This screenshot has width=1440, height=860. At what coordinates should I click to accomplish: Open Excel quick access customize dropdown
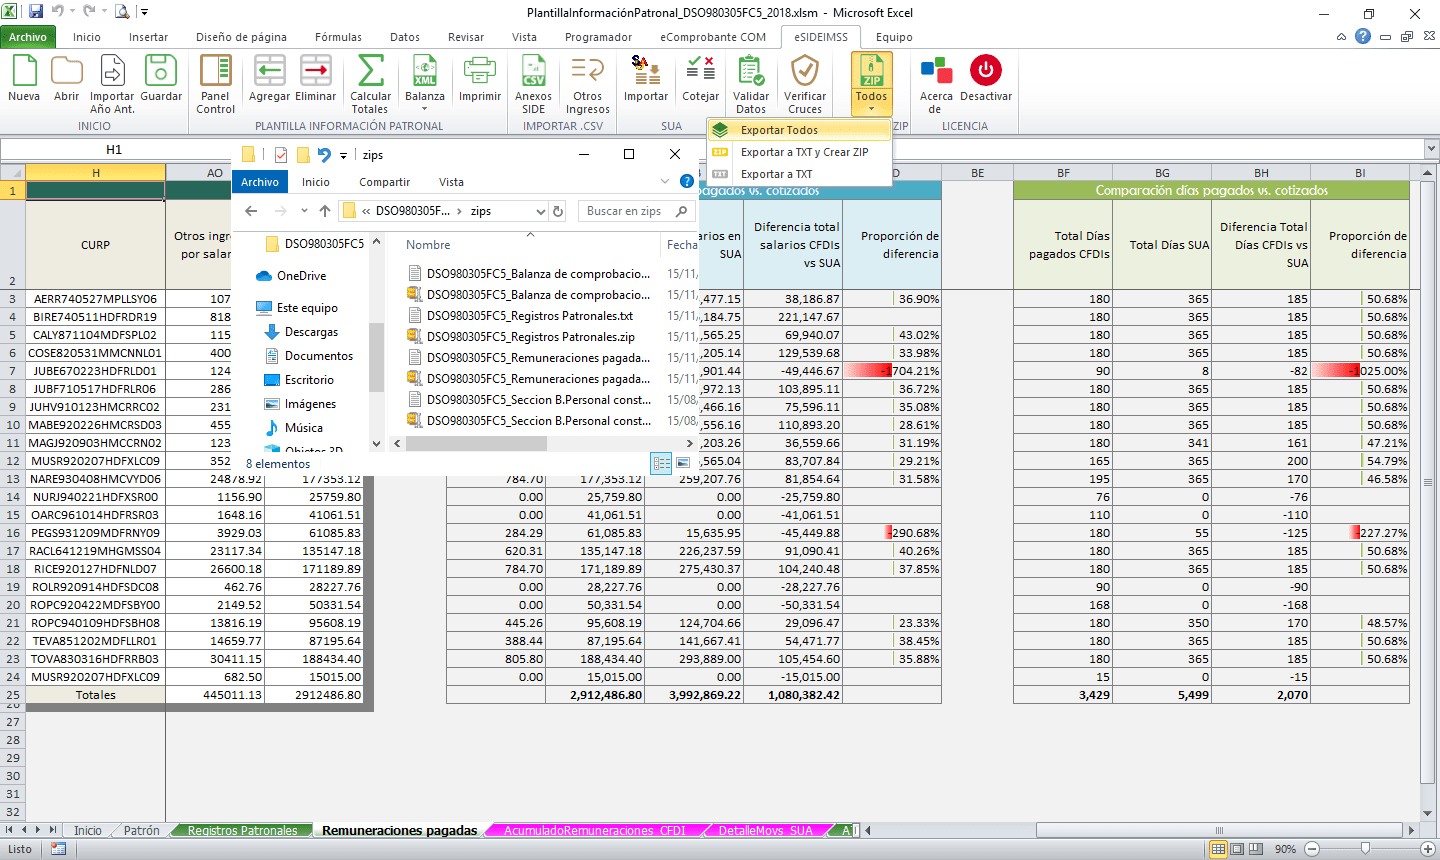coord(144,12)
